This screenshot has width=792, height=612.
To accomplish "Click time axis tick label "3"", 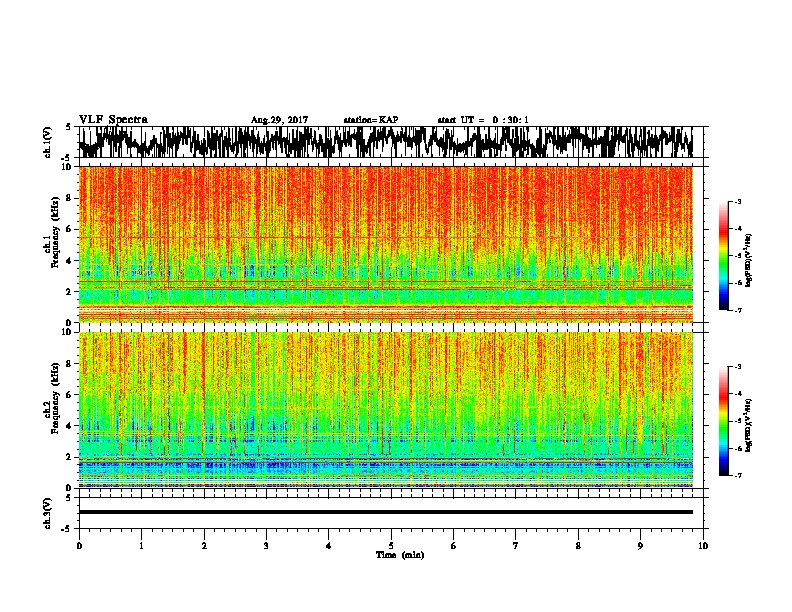I will click(x=266, y=546).
